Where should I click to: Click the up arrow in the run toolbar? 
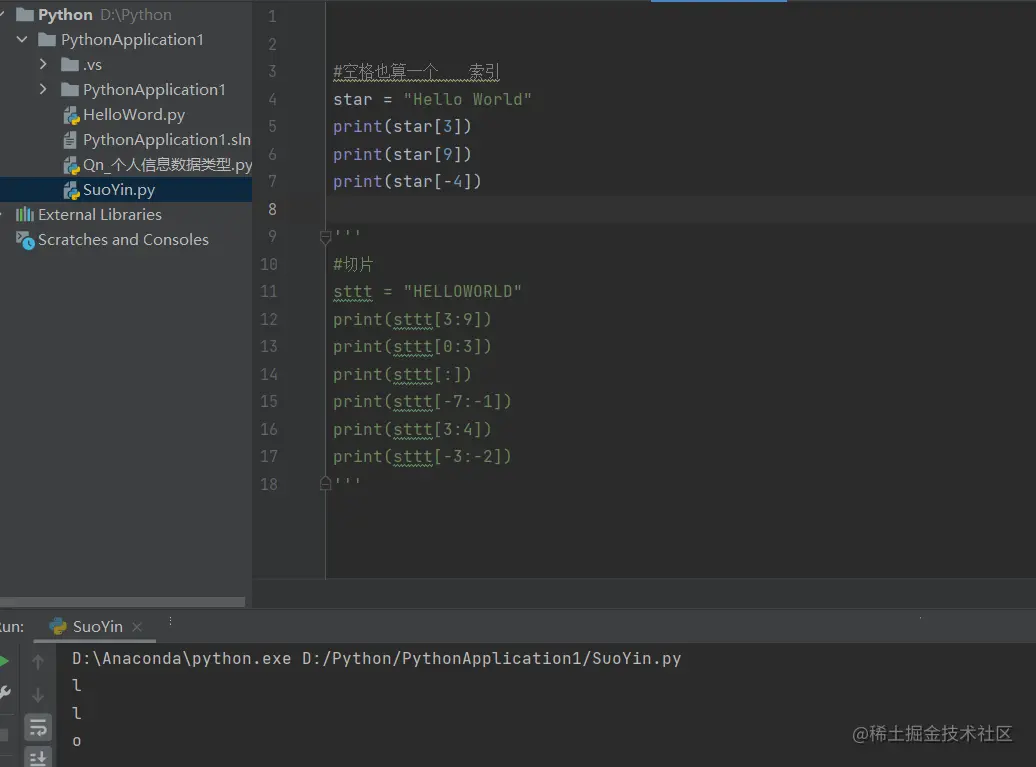click(38, 661)
